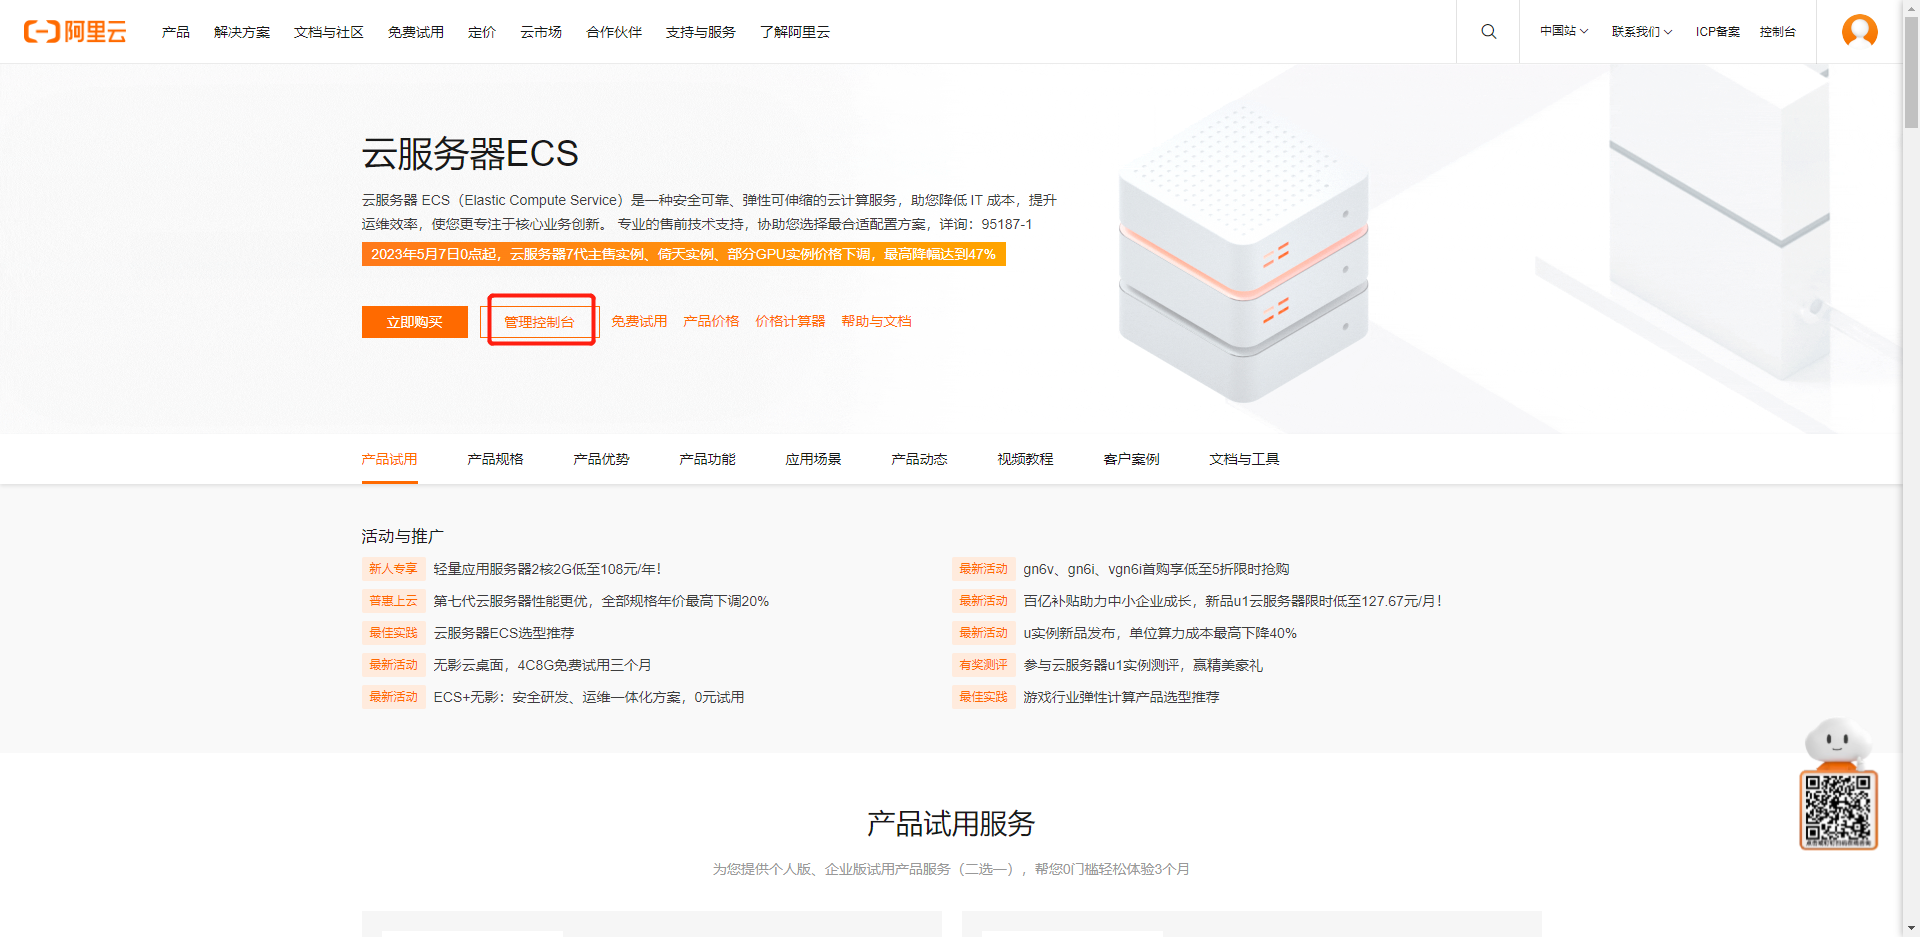Open the 产品 menu
This screenshot has height=937, width=1920.
[176, 32]
